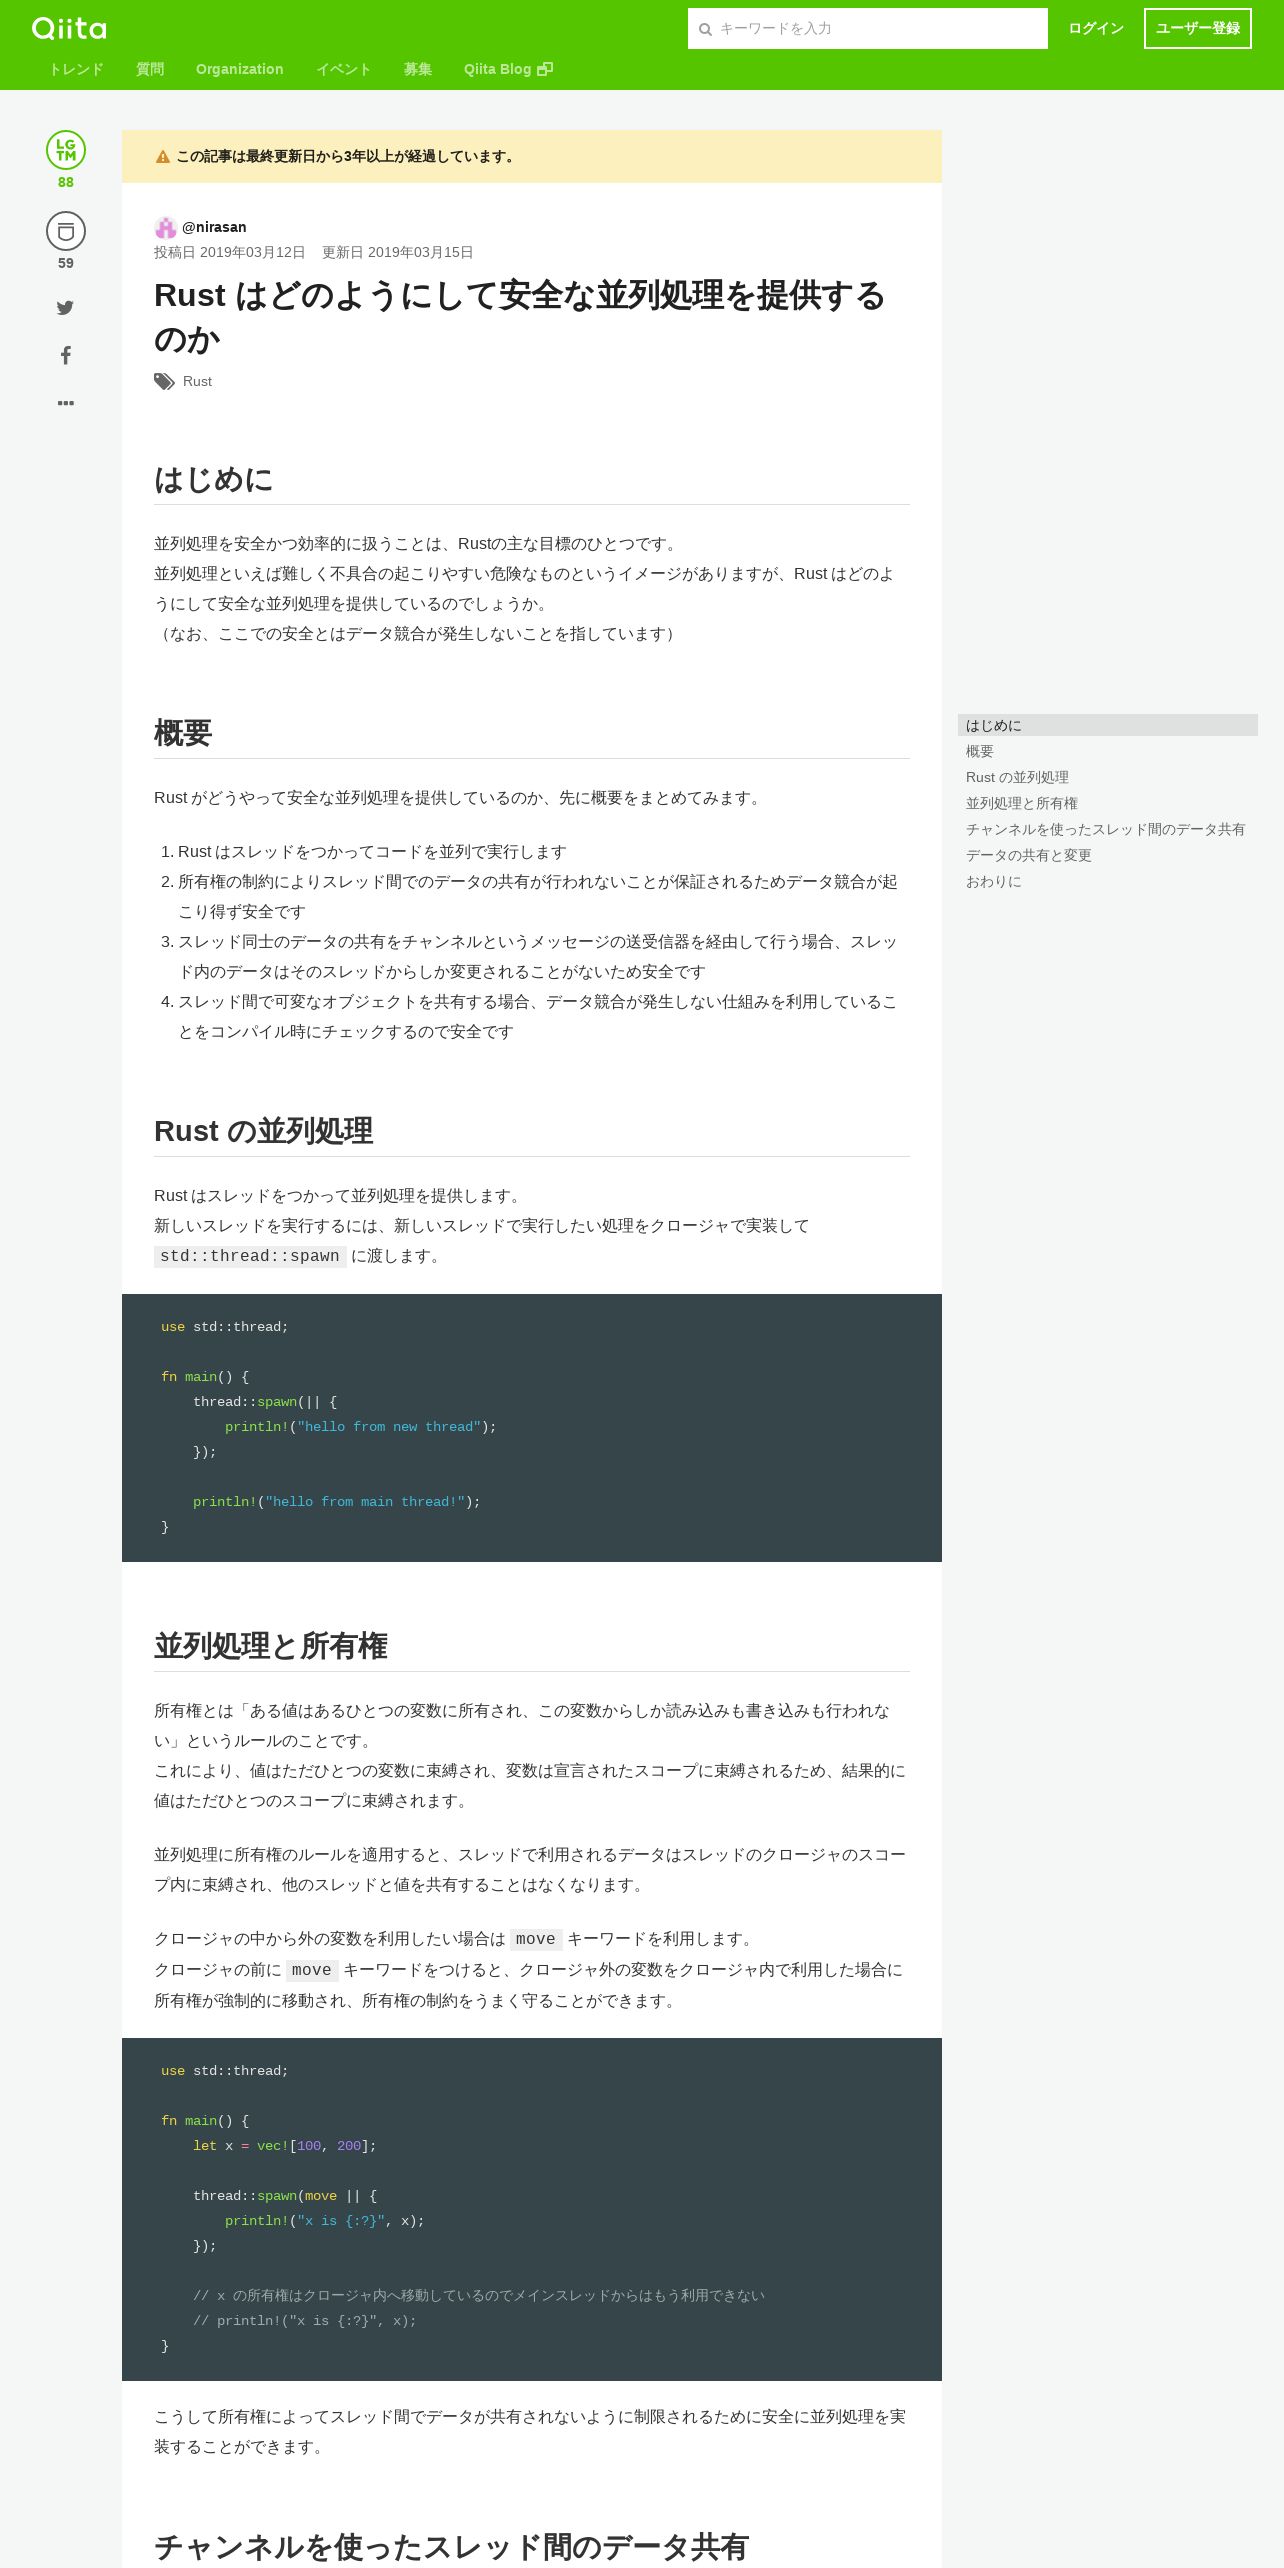Open the 募集 menu item

tap(418, 69)
